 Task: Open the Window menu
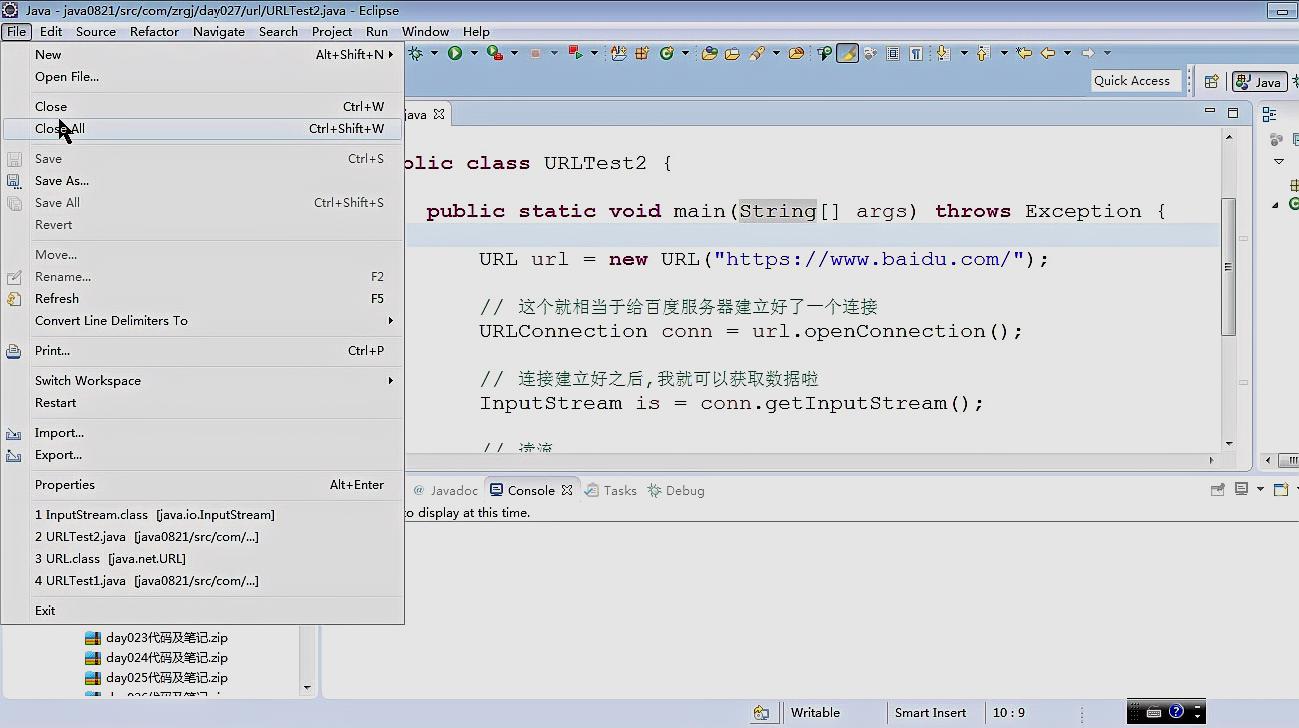pos(425,31)
